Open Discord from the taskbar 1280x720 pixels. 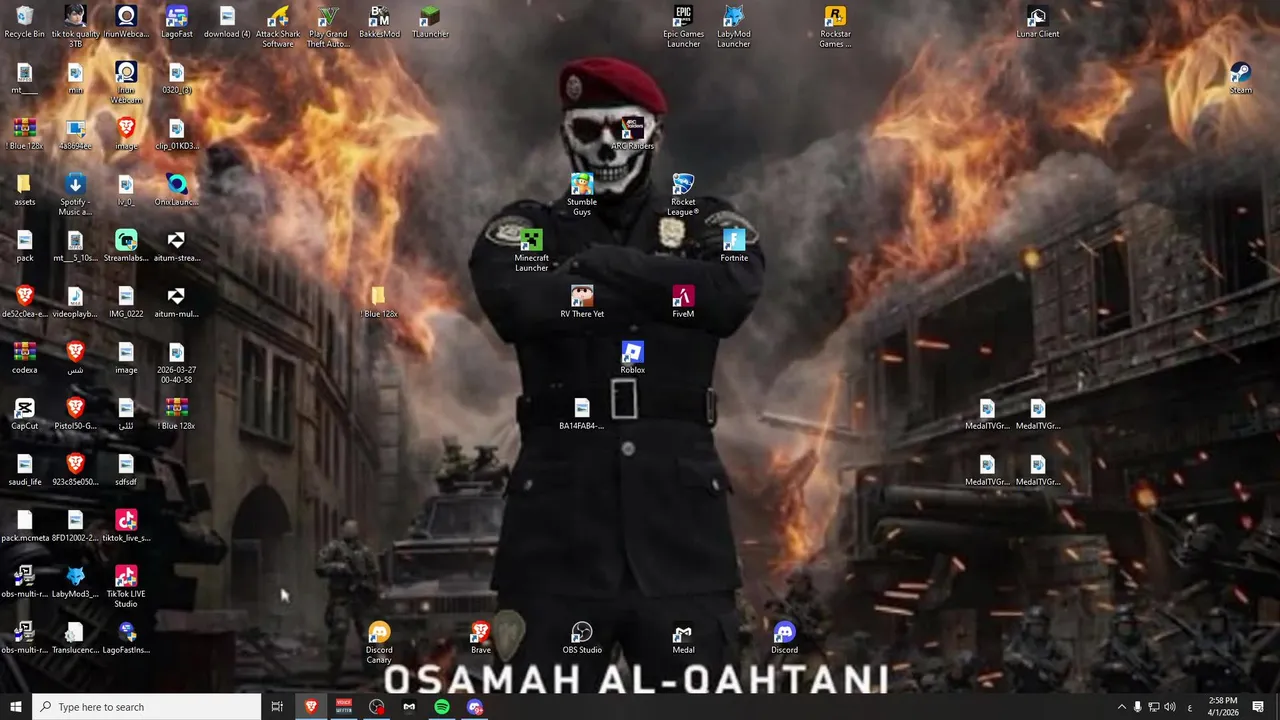pyautogui.click(x=475, y=707)
